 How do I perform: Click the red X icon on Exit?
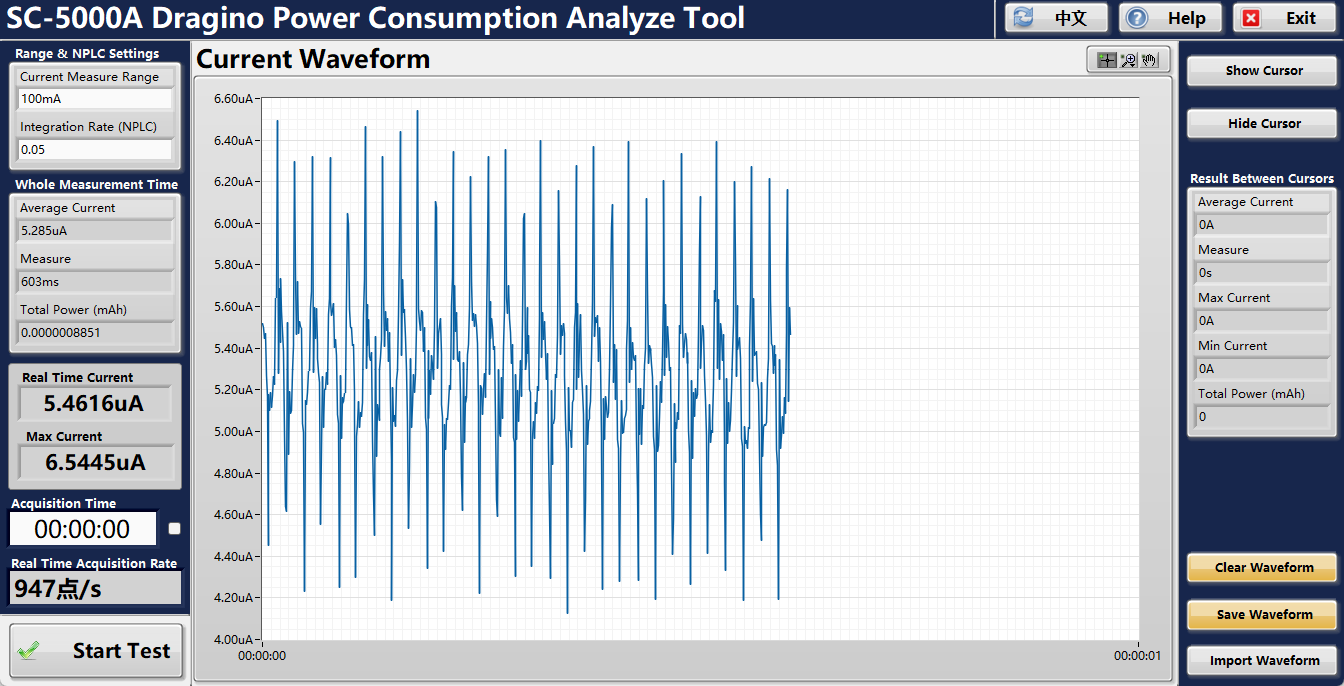1252,18
